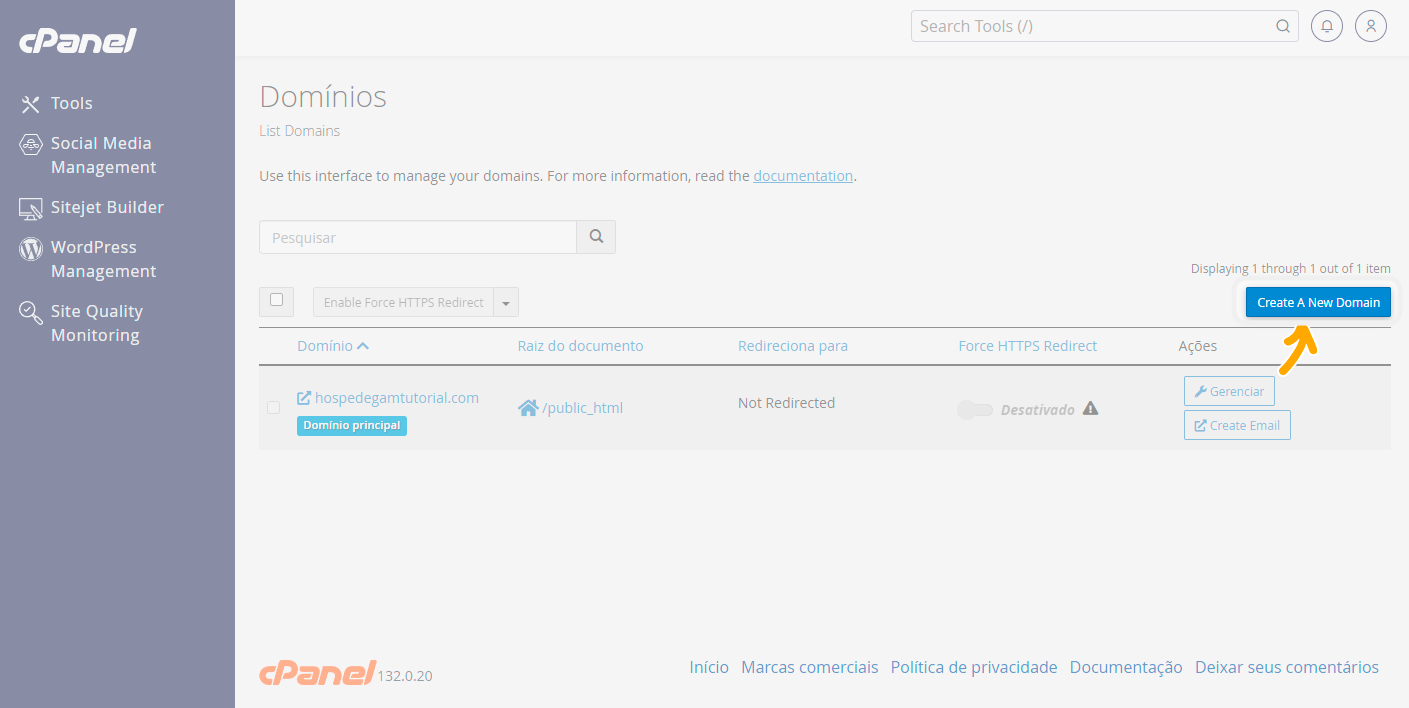This screenshot has height=708, width=1409.
Task: Click the cPanel logo in sidebar
Action: point(77,42)
